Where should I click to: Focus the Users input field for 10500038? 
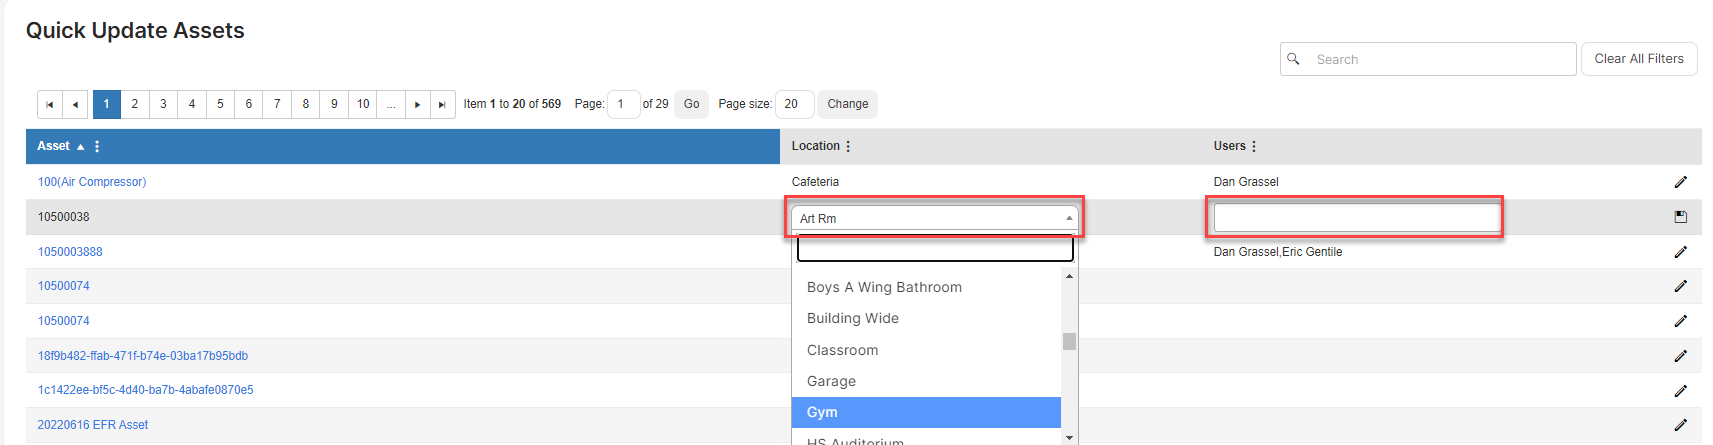tap(1357, 217)
